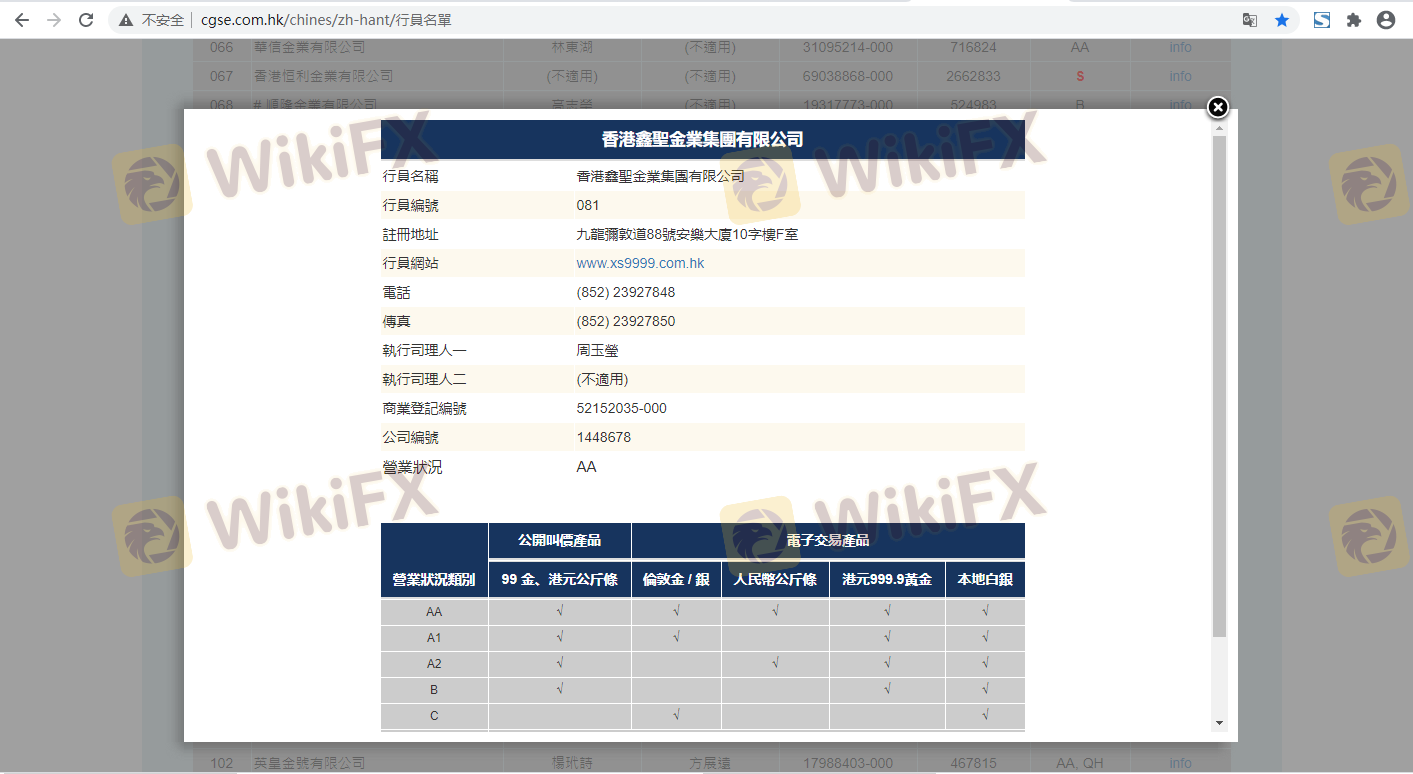Click the not-secure warning triangle icon
The width and height of the screenshot is (1413, 774).
(126, 20)
